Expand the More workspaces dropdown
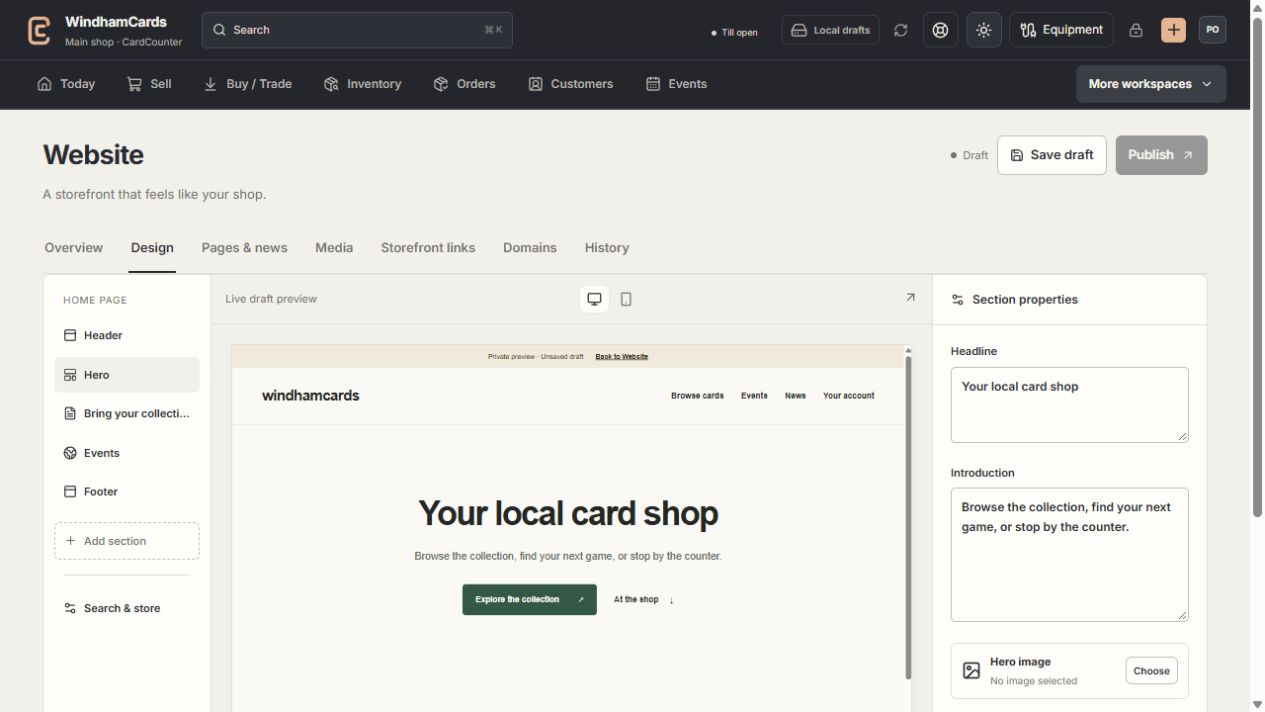Screen dimensions: 1265x712 point(1151,84)
